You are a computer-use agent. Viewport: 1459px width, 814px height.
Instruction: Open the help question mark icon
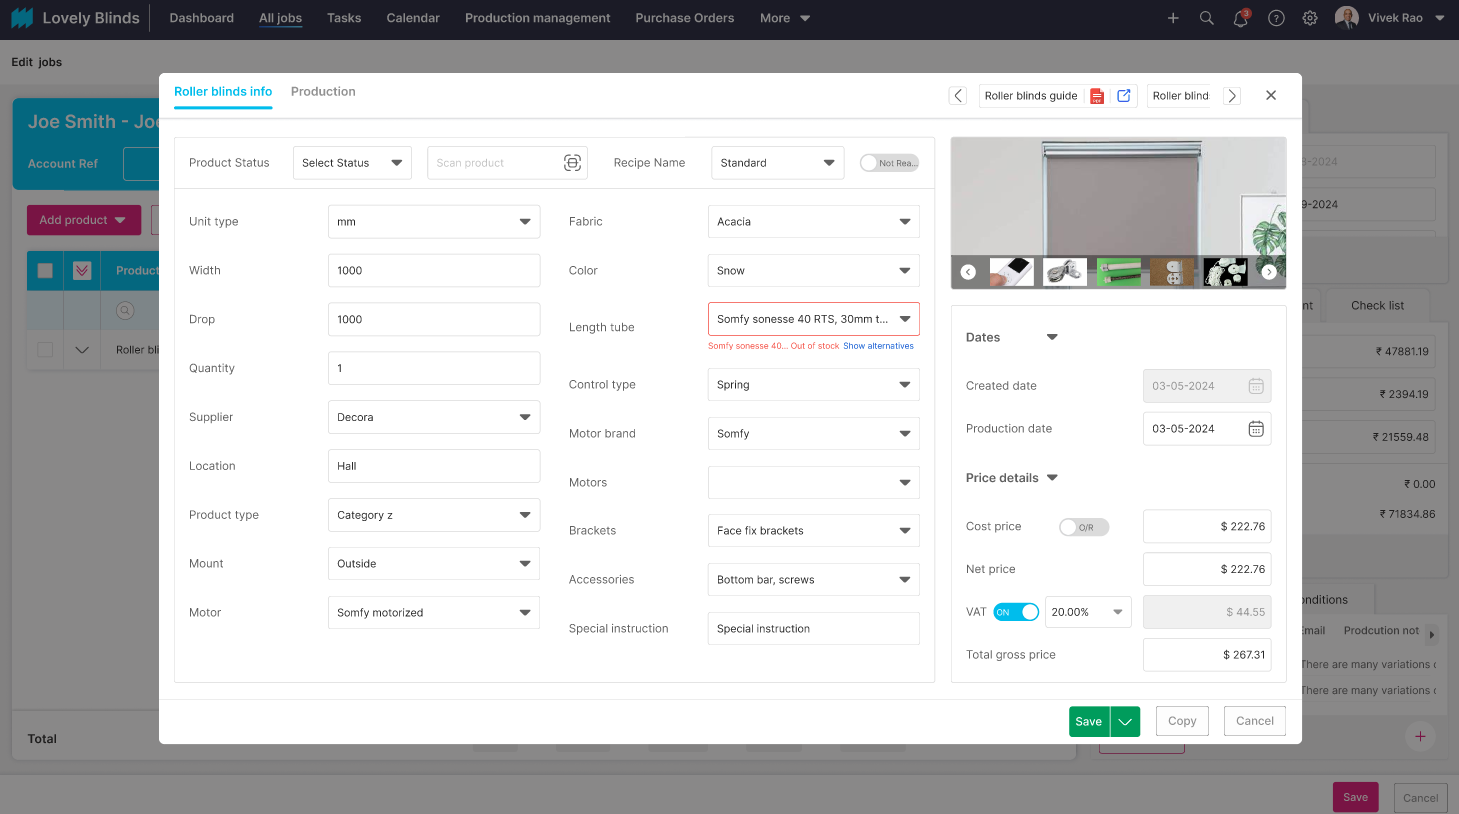tap(1276, 18)
